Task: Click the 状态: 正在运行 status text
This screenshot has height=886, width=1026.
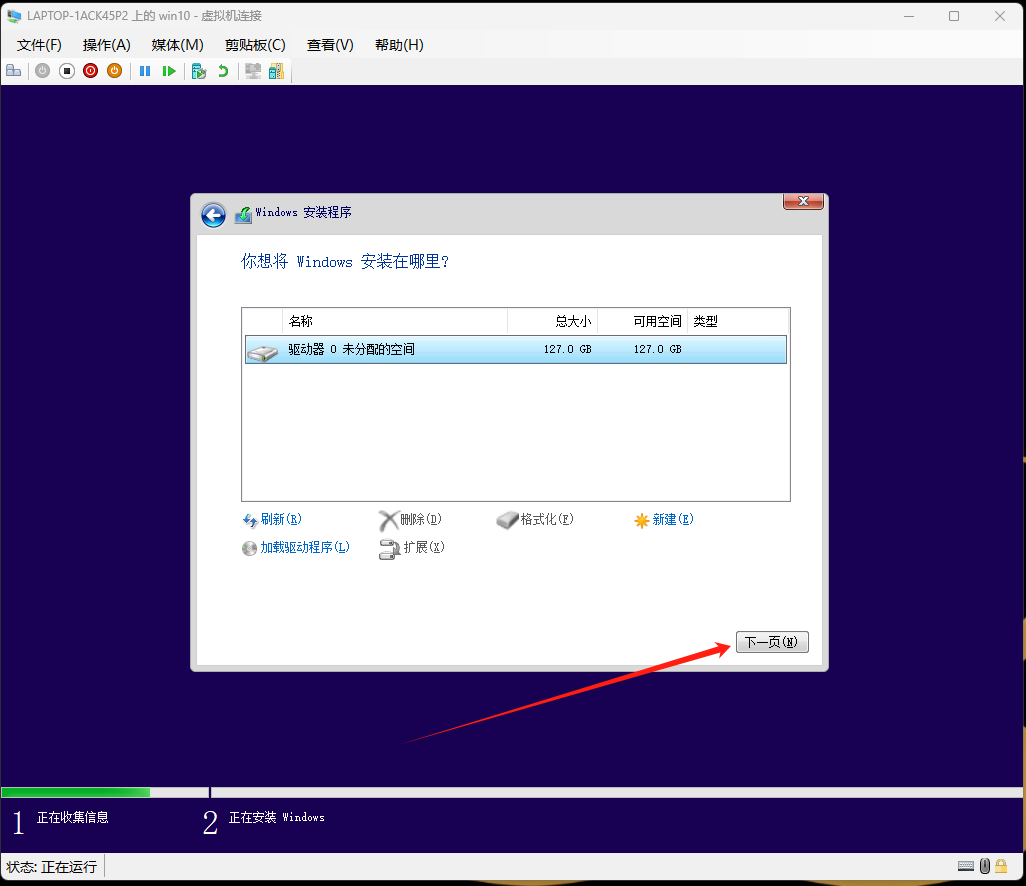Action: (52, 867)
